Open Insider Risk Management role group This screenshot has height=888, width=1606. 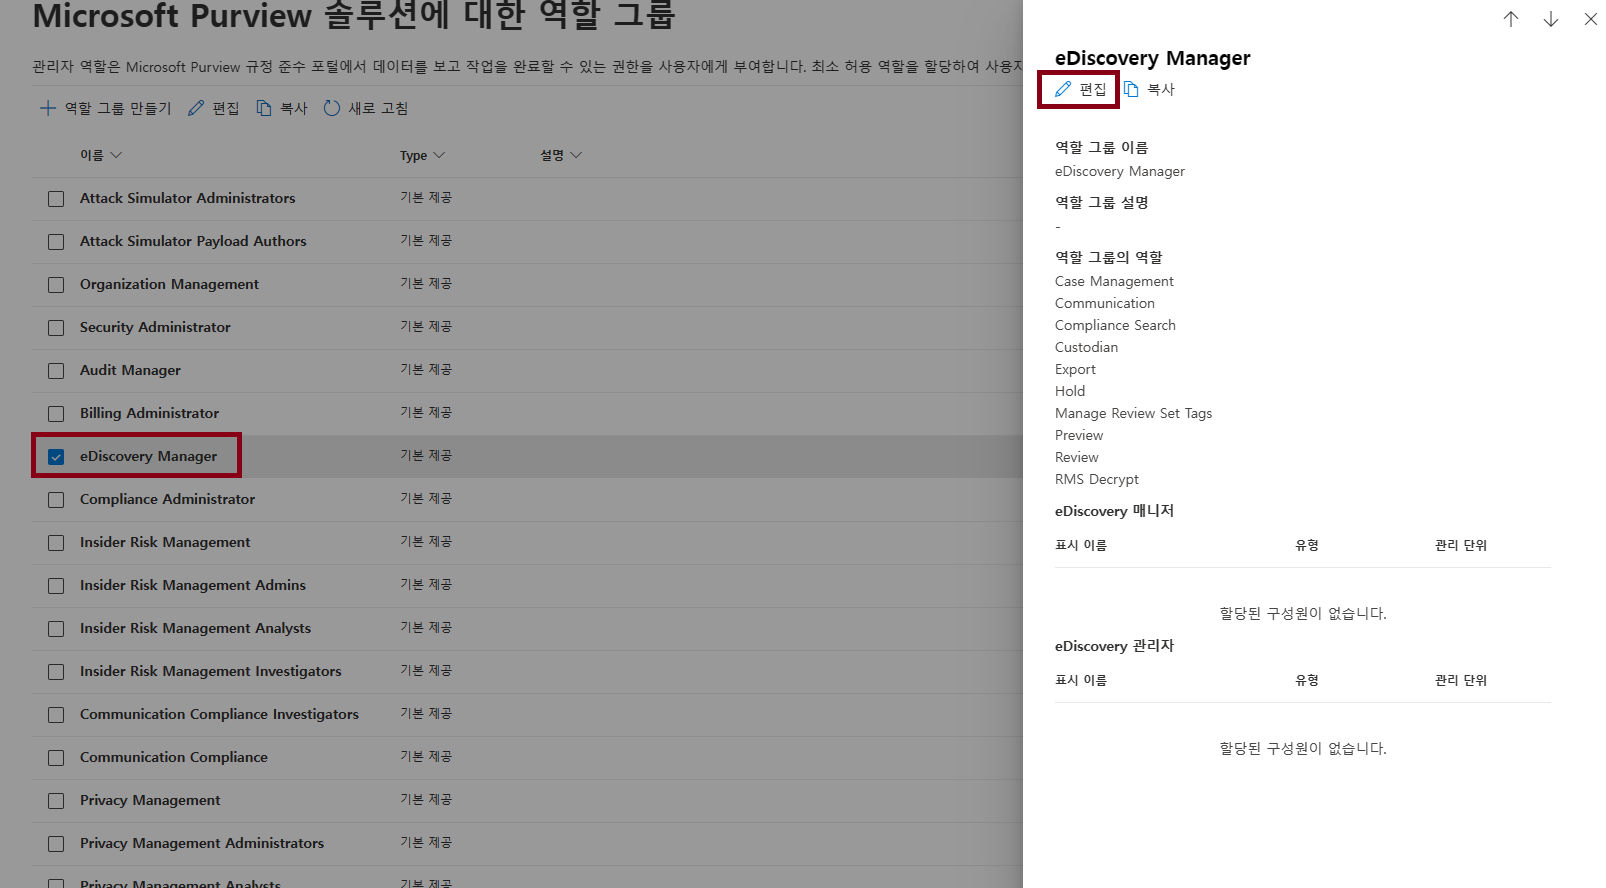[x=165, y=542]
